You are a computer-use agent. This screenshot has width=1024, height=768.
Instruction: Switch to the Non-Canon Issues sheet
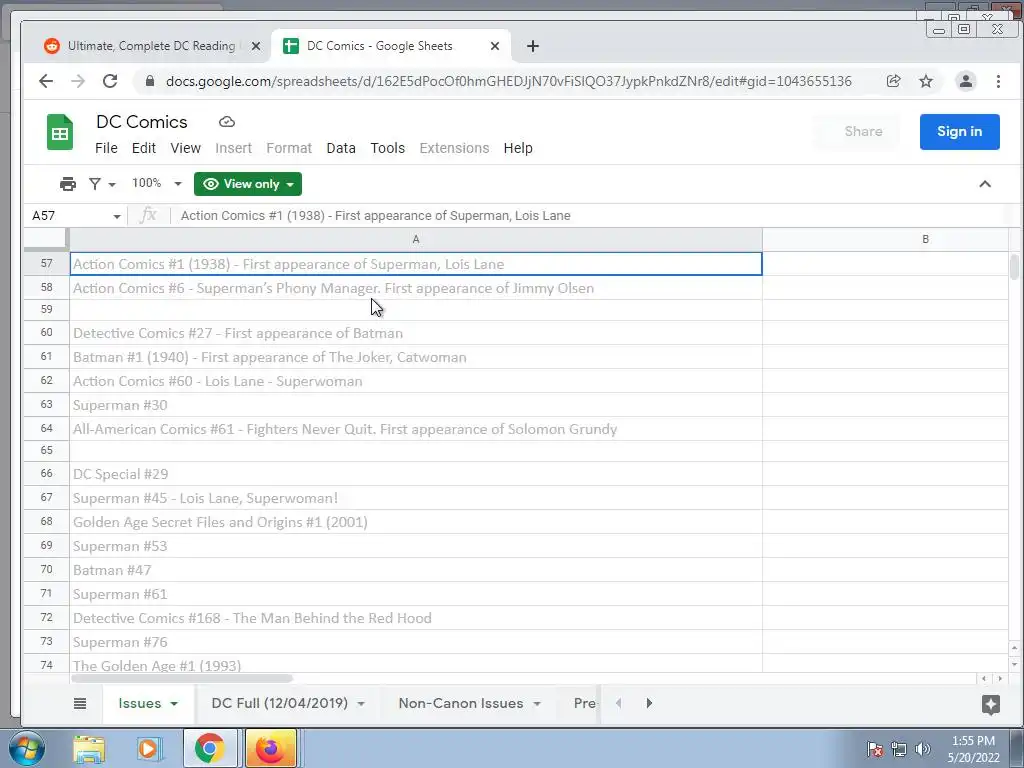point(460,703)
